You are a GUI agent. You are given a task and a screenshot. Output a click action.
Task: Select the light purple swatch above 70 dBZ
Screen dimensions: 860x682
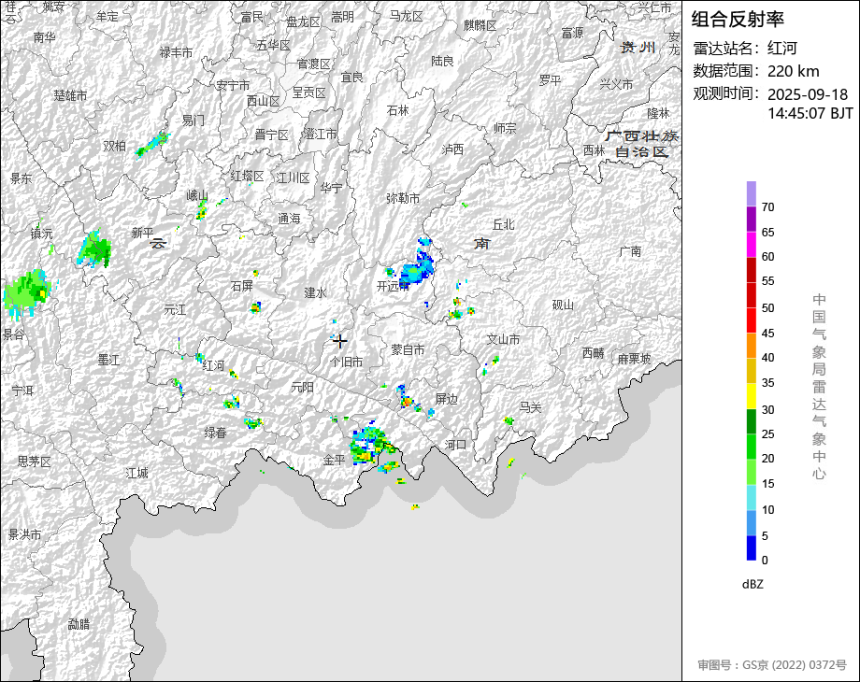pyautogui.click(x=751, y=194)
